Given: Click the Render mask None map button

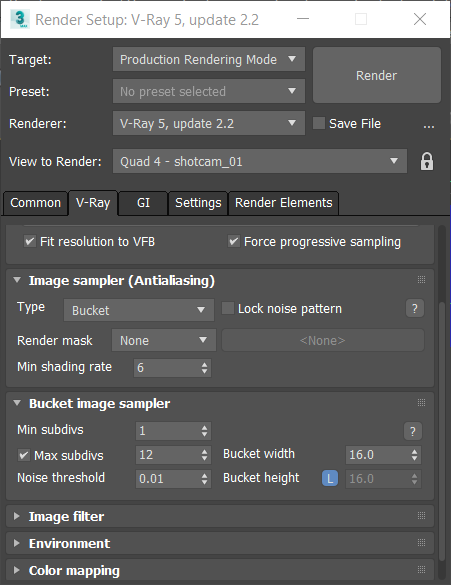Looking at the screenshot, I should pyautogui.click(x=323, y=340).
